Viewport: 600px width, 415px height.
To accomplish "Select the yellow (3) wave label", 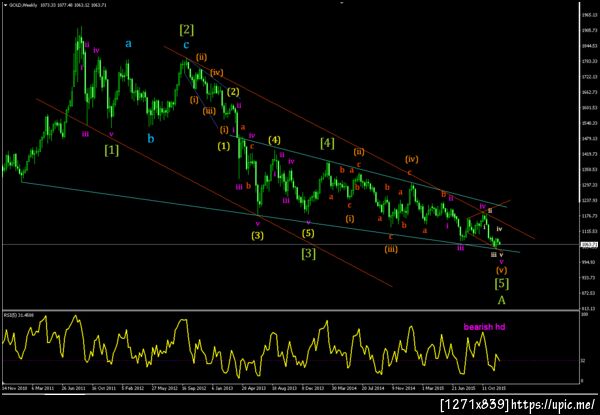I will coord(258,236).
